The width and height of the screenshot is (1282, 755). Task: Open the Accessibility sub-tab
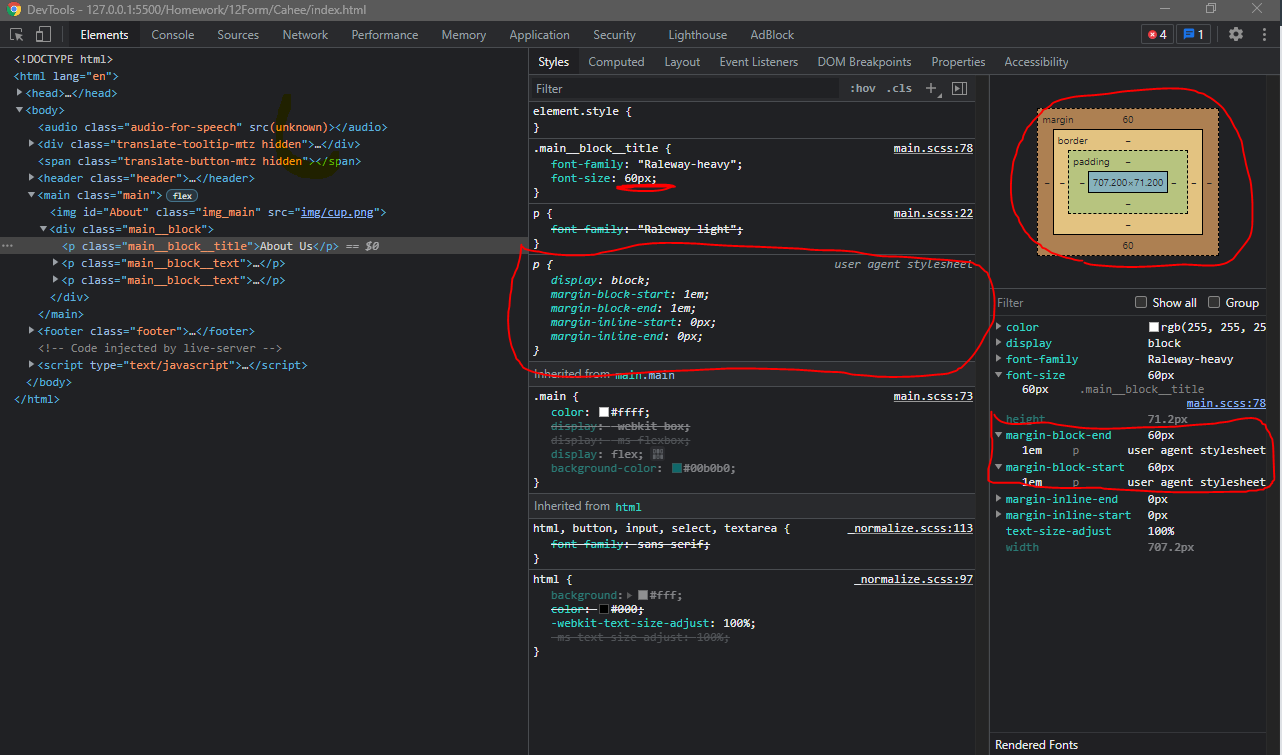[1036, 62]
